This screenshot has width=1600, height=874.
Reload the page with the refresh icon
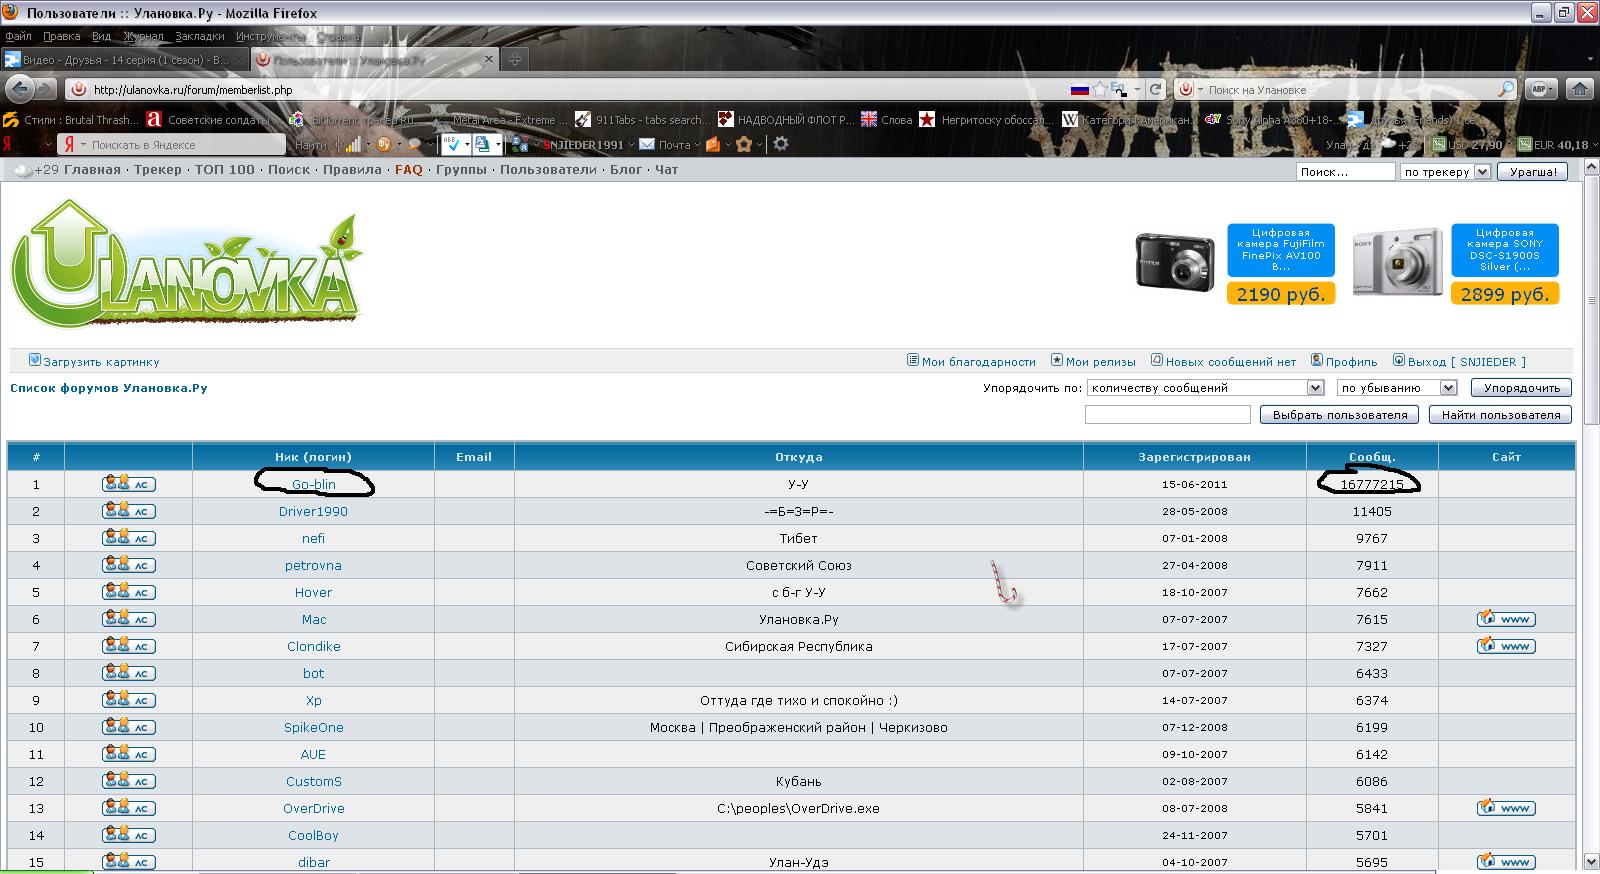[1155, 89]
